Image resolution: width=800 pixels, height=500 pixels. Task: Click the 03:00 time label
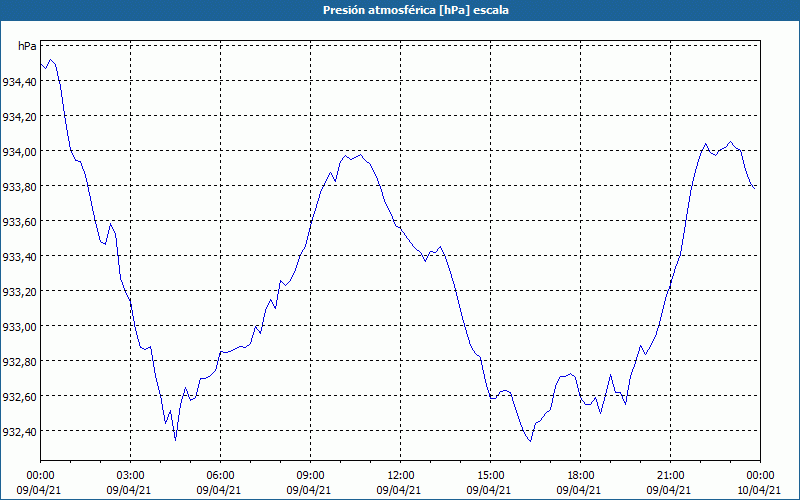pyautogui.click(x=131, y=476)
